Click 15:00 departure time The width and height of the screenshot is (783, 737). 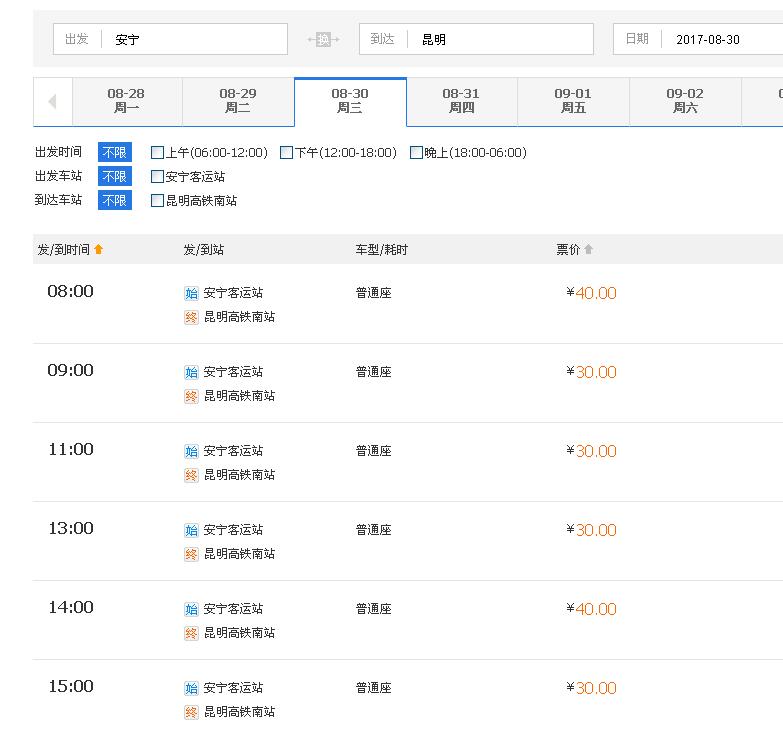coord(70,686)
